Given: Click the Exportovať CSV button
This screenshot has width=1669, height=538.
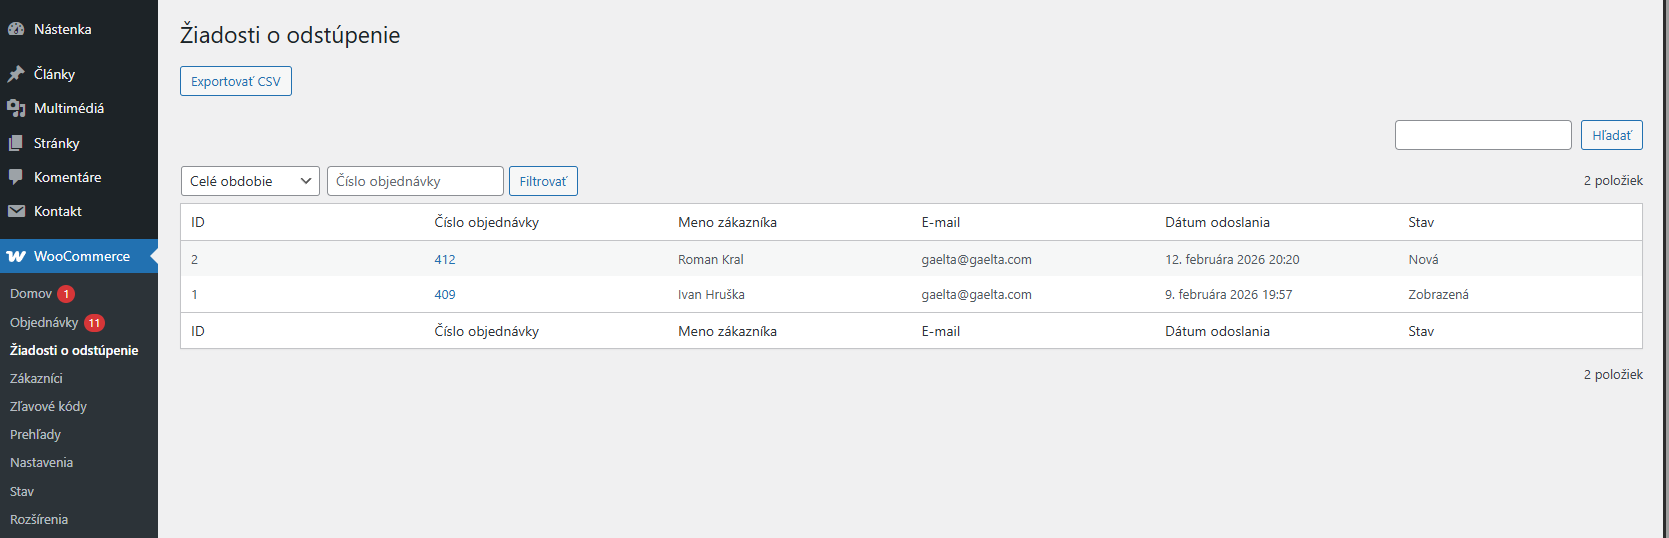Looking at the screenshot, I should point(236,81).
